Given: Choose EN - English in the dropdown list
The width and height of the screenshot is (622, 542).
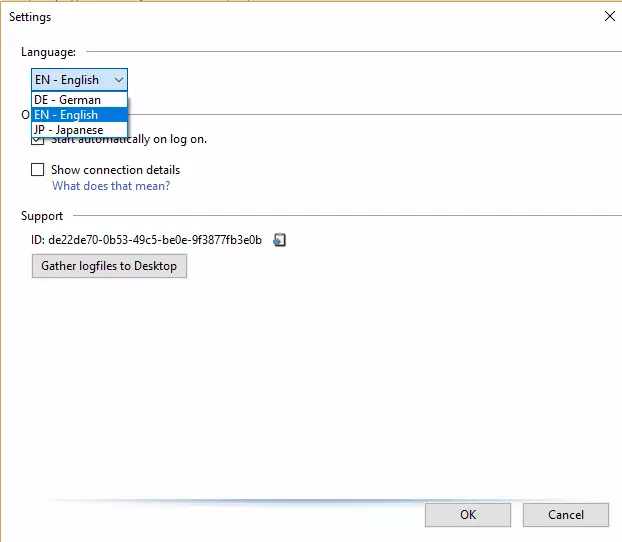Looking at the screenshot, I should point(79,115).
